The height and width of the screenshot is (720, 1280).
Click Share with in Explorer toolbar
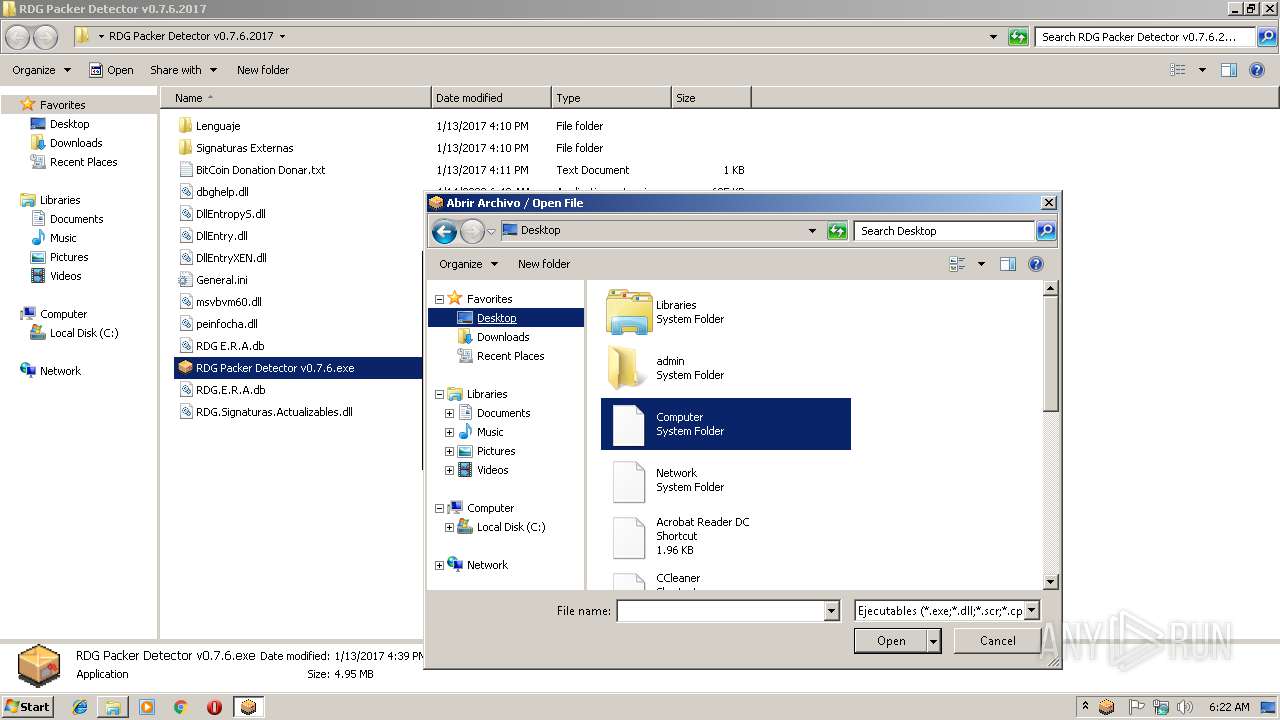click(x=183, y=70)
